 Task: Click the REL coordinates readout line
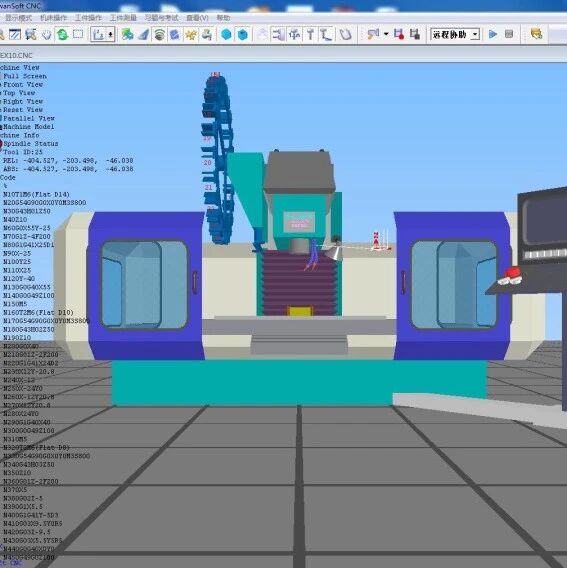click(68, 160)
